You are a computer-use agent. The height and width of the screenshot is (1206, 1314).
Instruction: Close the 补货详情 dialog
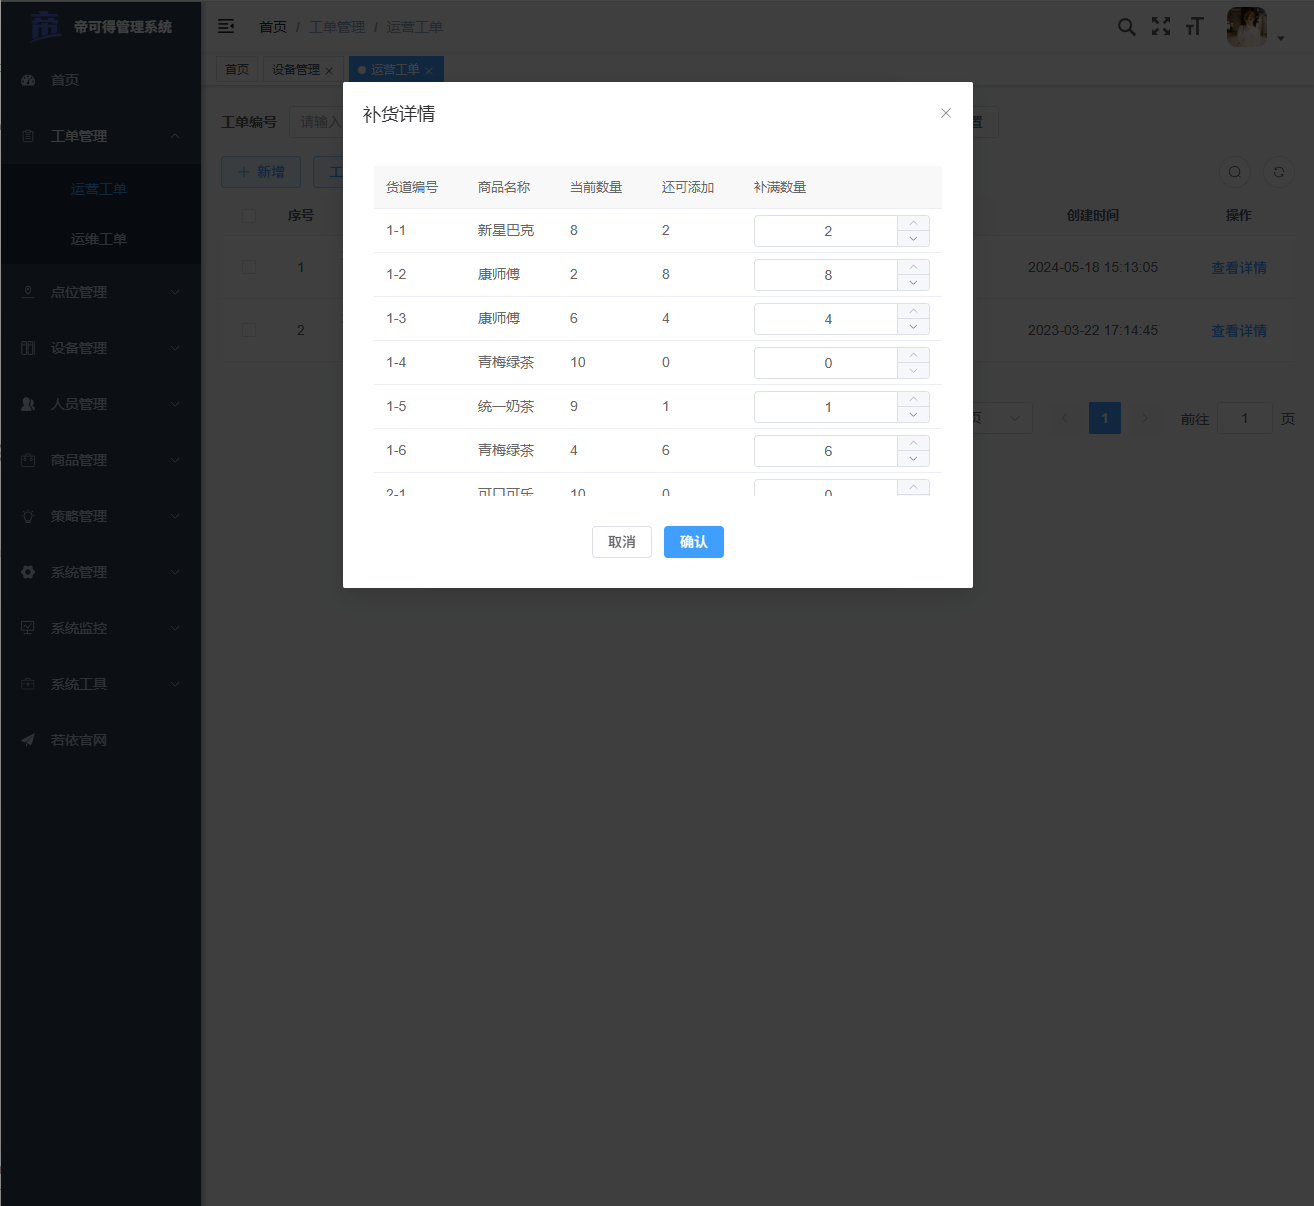(x=945, y=113)
